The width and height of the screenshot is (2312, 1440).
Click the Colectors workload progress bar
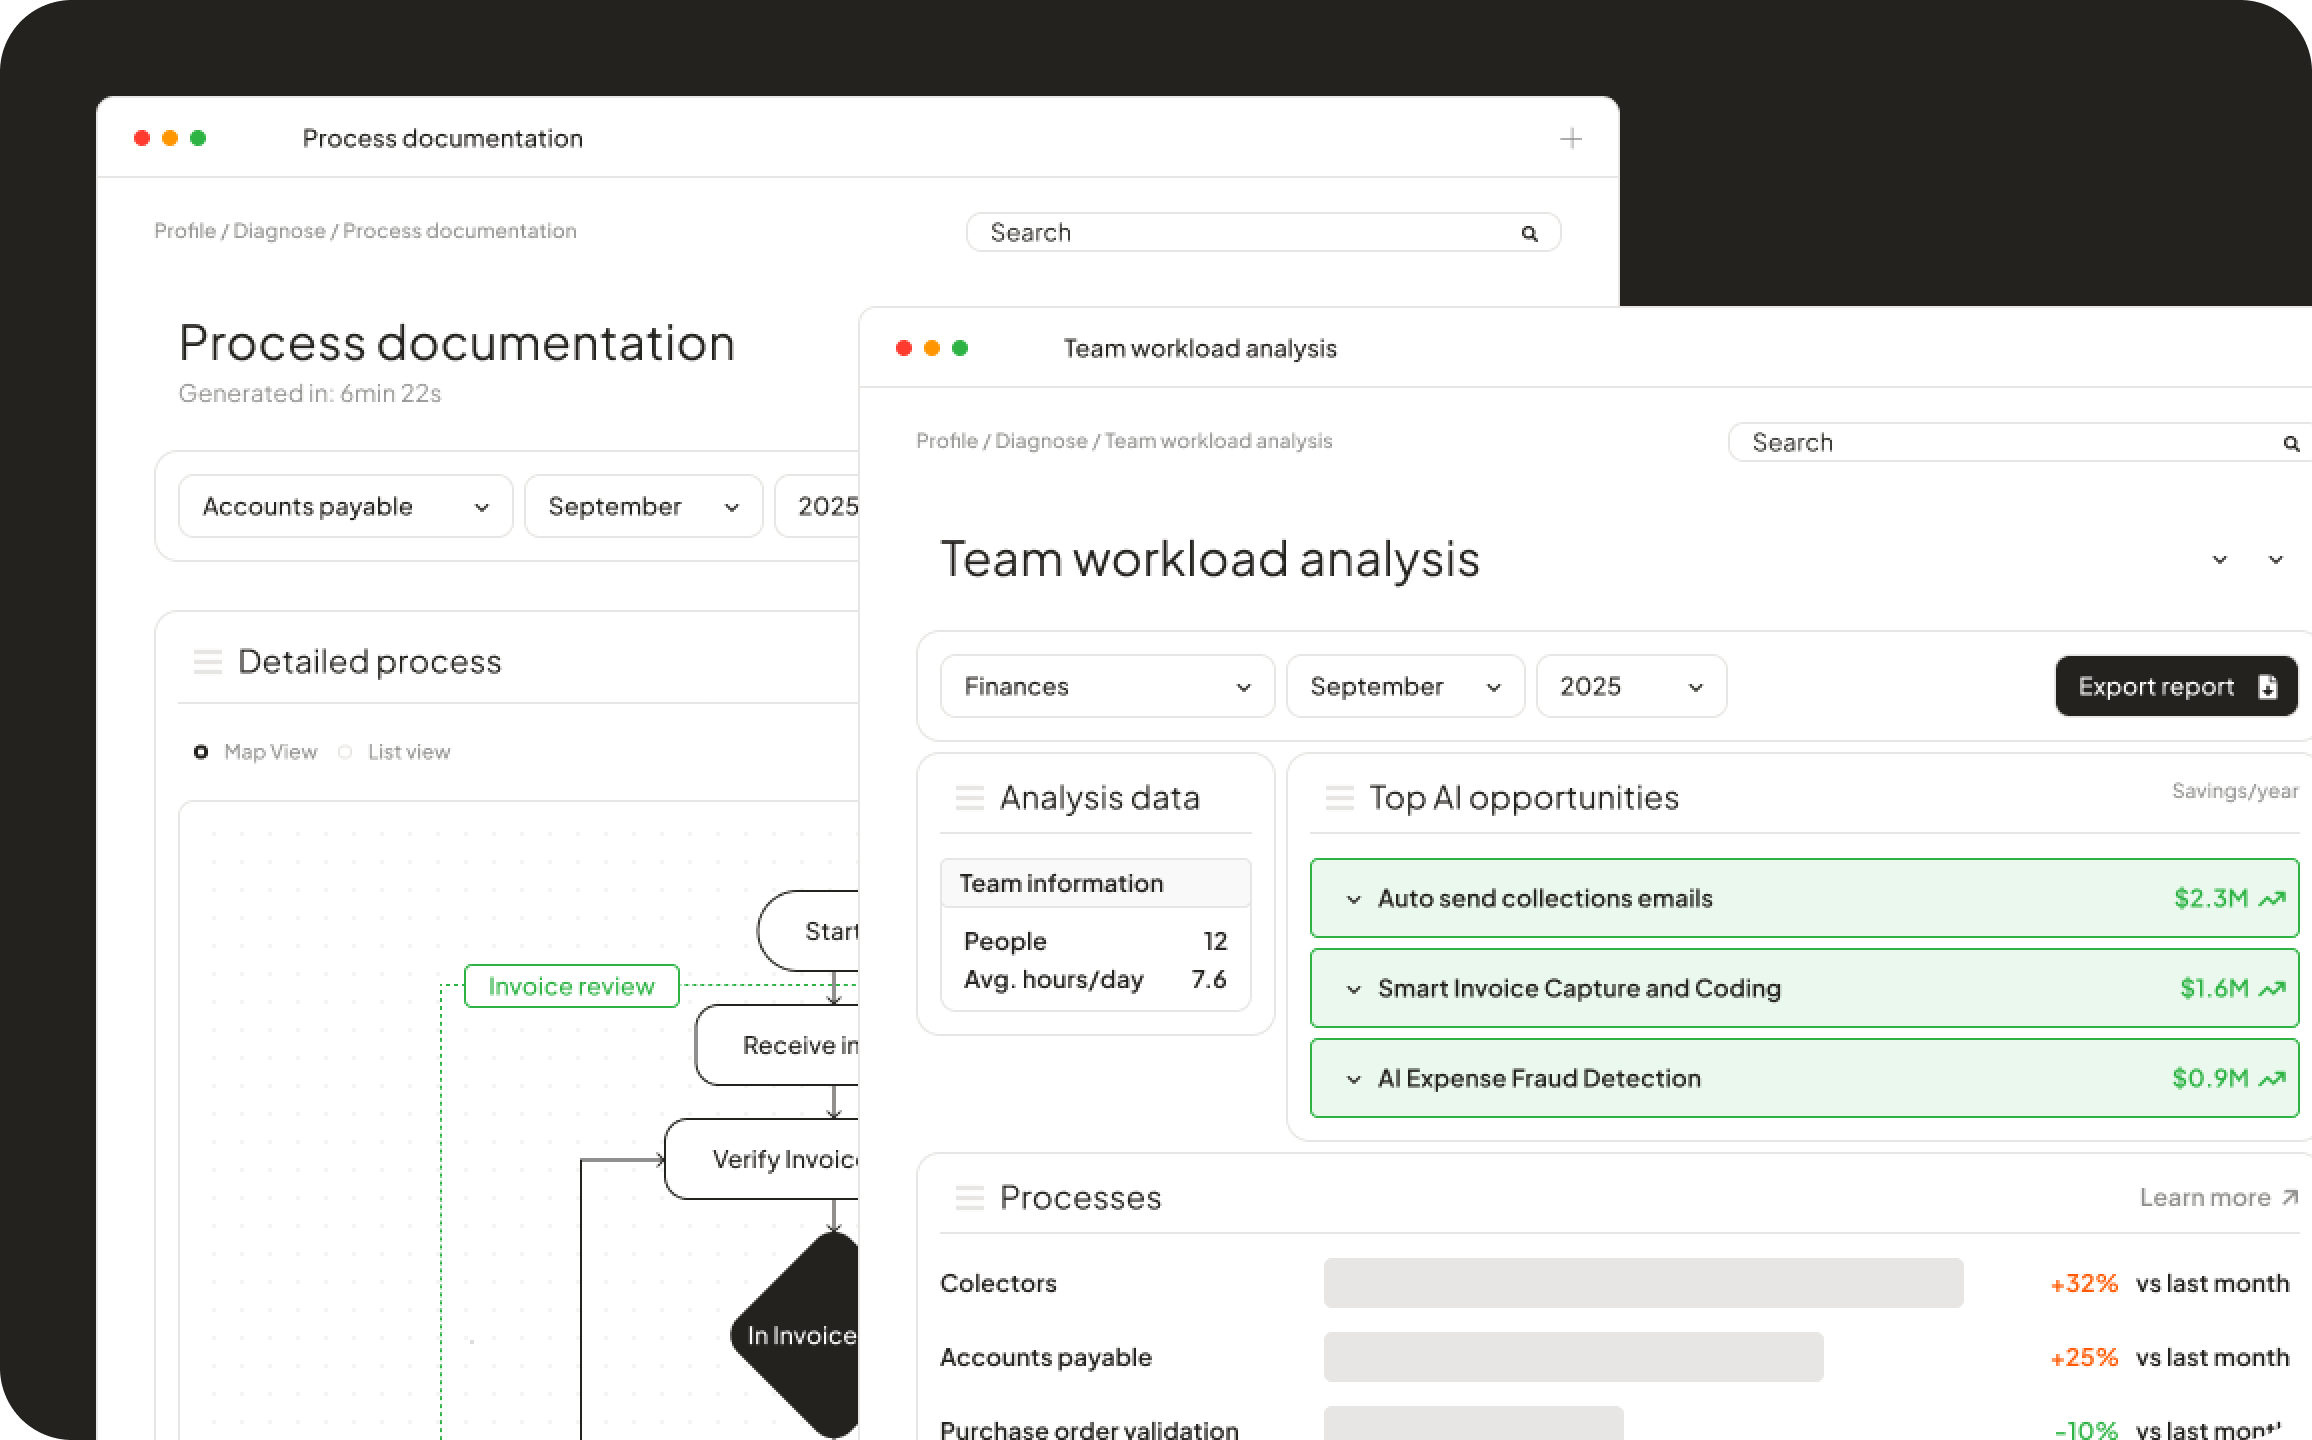(1642, 1283)
